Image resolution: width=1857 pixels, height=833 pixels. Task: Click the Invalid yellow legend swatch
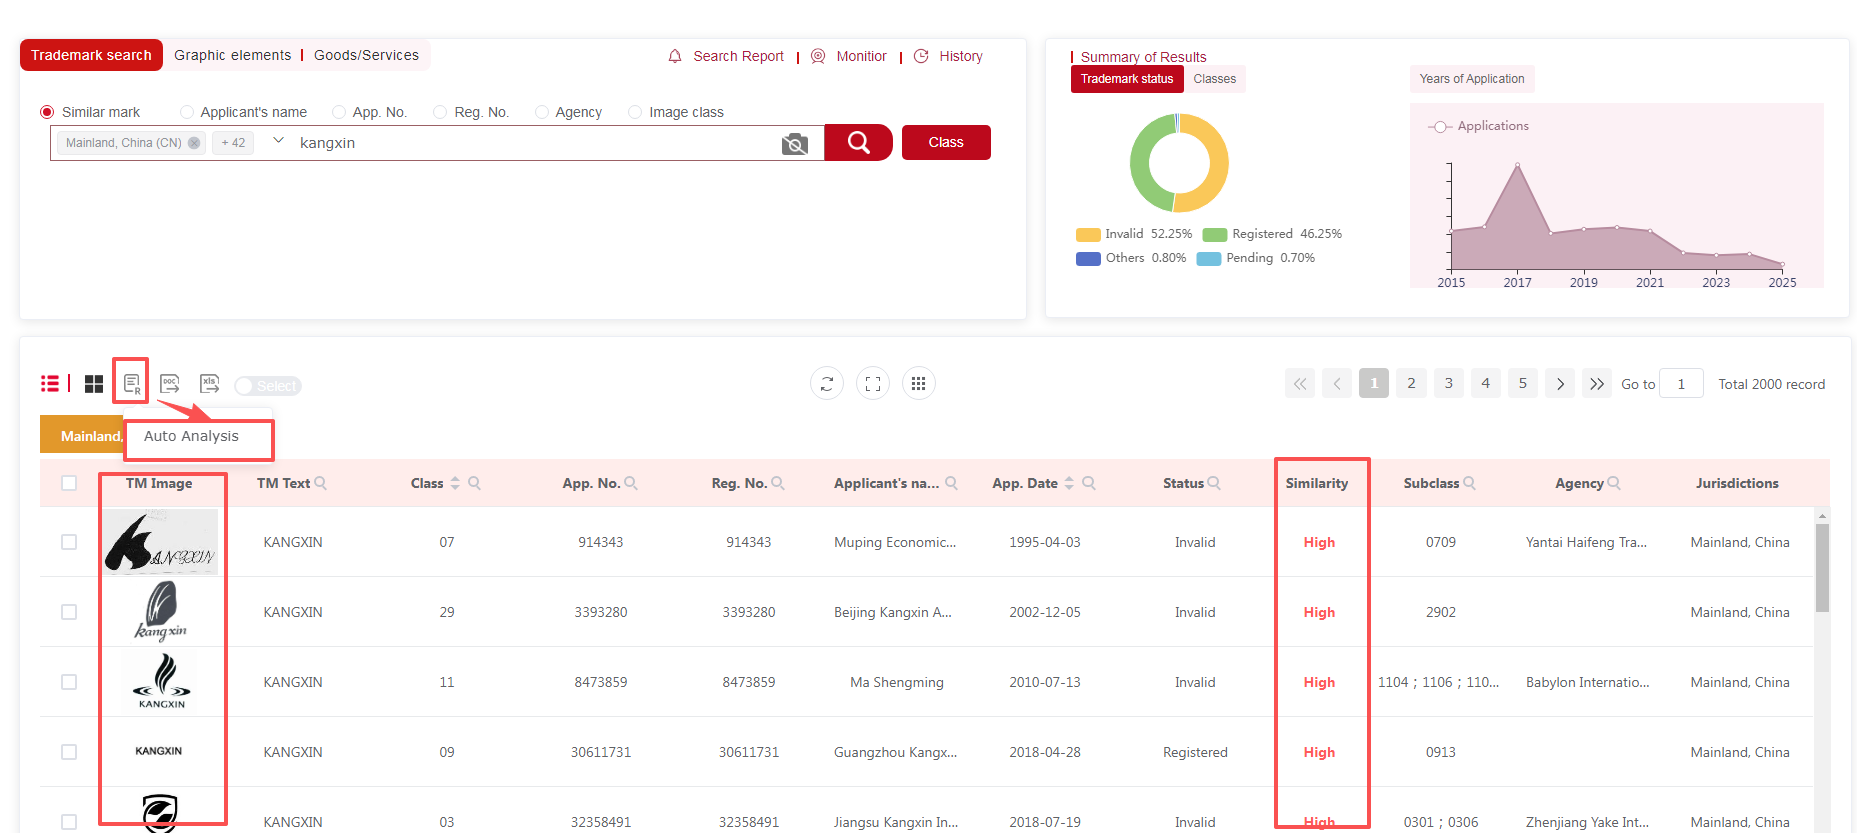1088,235
